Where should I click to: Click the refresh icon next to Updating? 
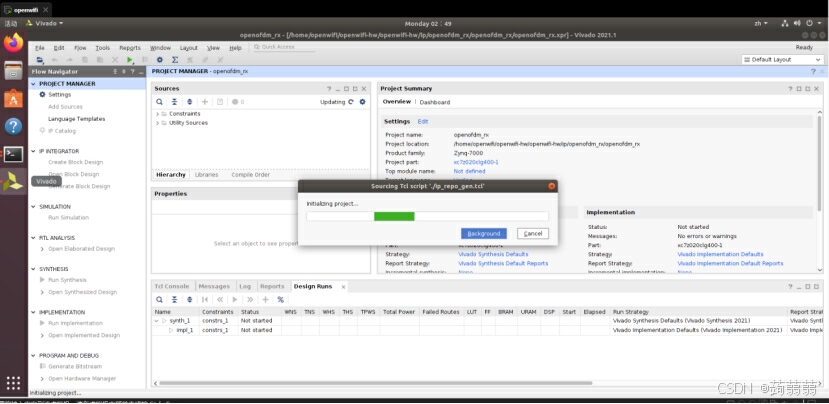(351, 102)
